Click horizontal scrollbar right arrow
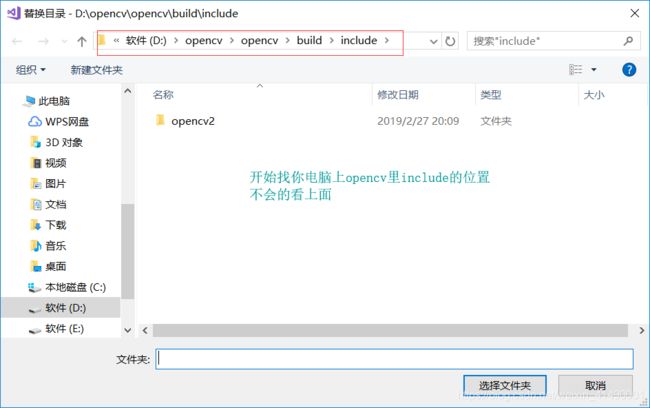The width and height of the screenshot is (650, 408). [642, 330]
